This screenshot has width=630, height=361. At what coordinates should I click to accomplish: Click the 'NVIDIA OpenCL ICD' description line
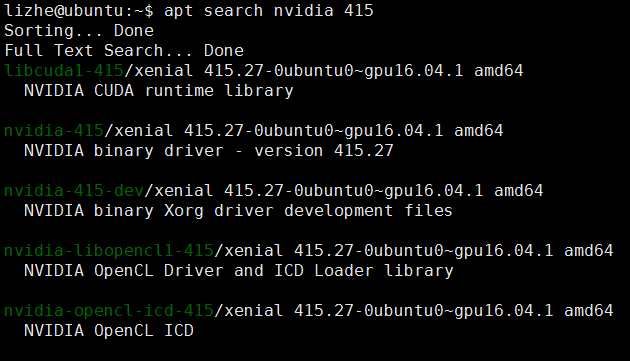pos(109,330)
